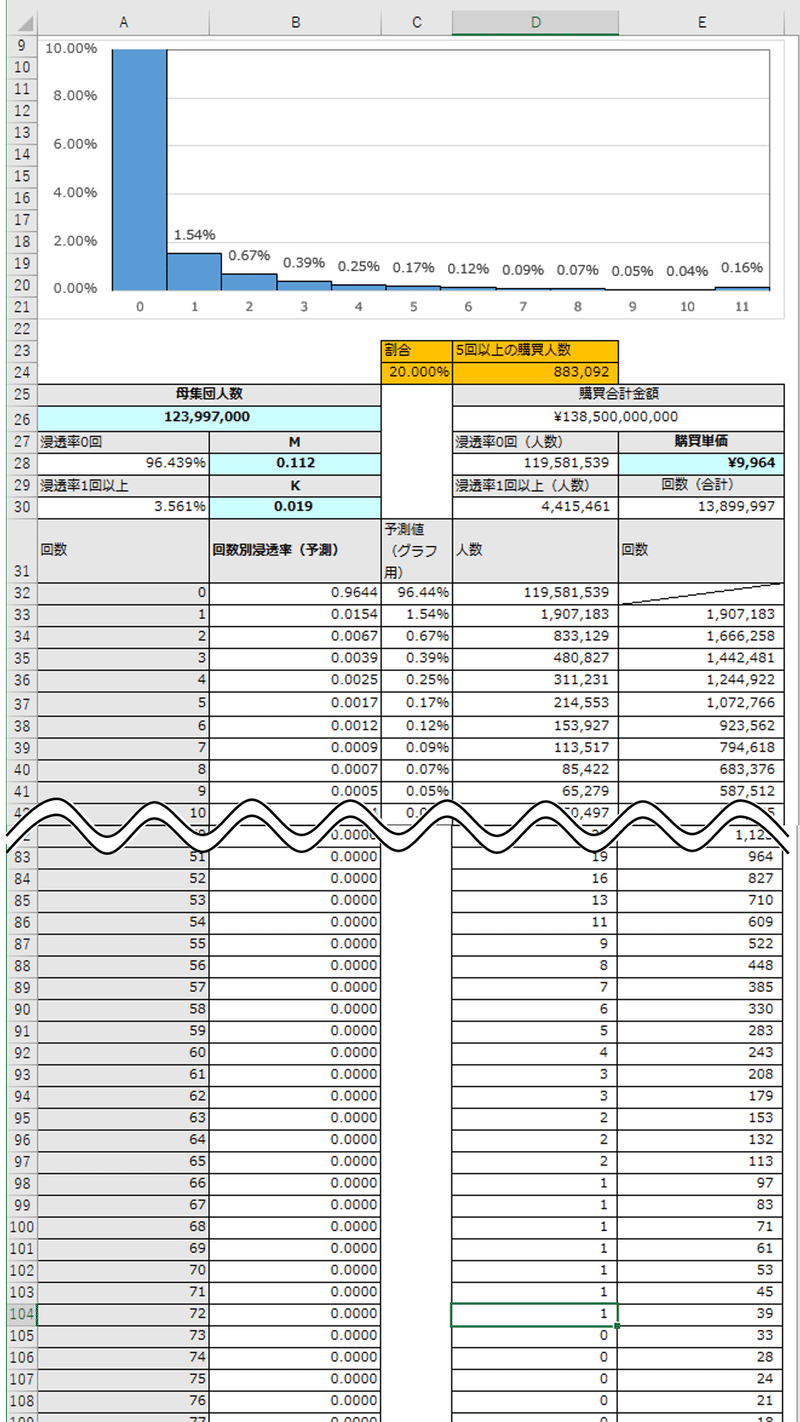The height and width of the screenshot is (1422, 800).
Task: Select the 480,827 cell
Action: (x=535, y=659)
